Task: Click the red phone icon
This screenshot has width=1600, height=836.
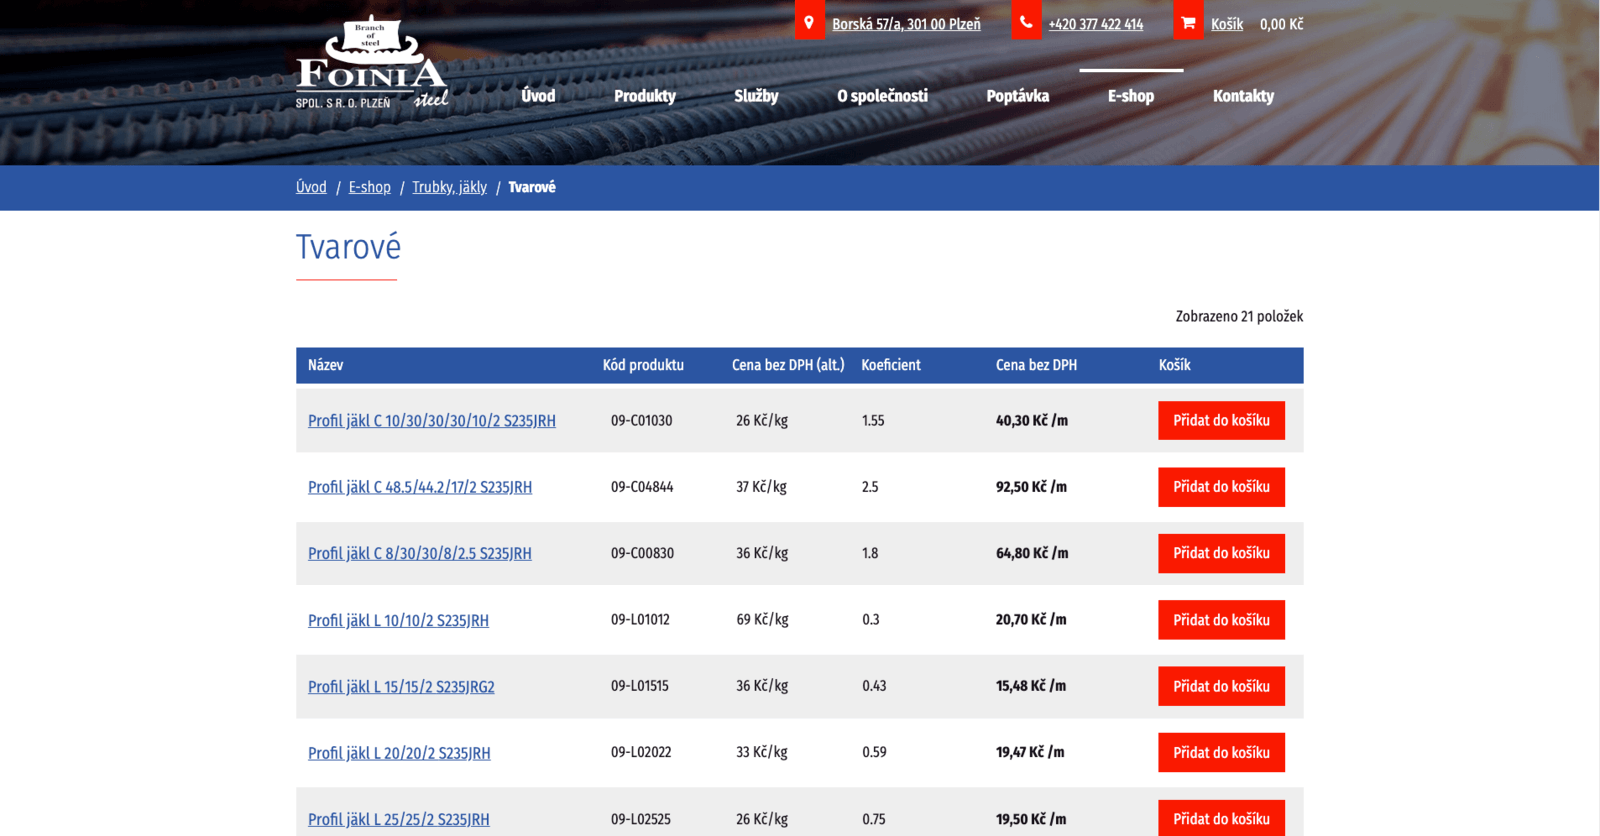Action: click(1026, 22)
